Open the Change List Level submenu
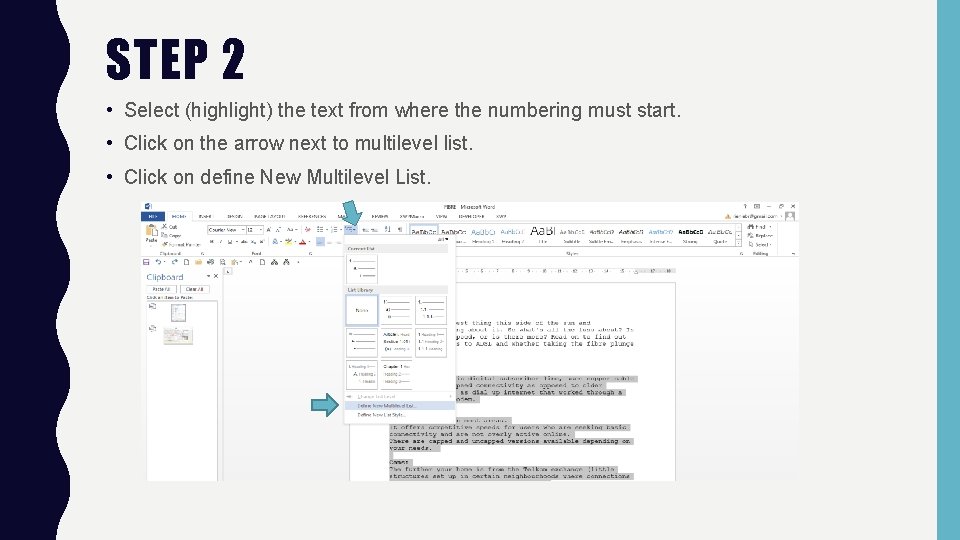The height and width of the screenshot is (540, 960). coord(399,397)
